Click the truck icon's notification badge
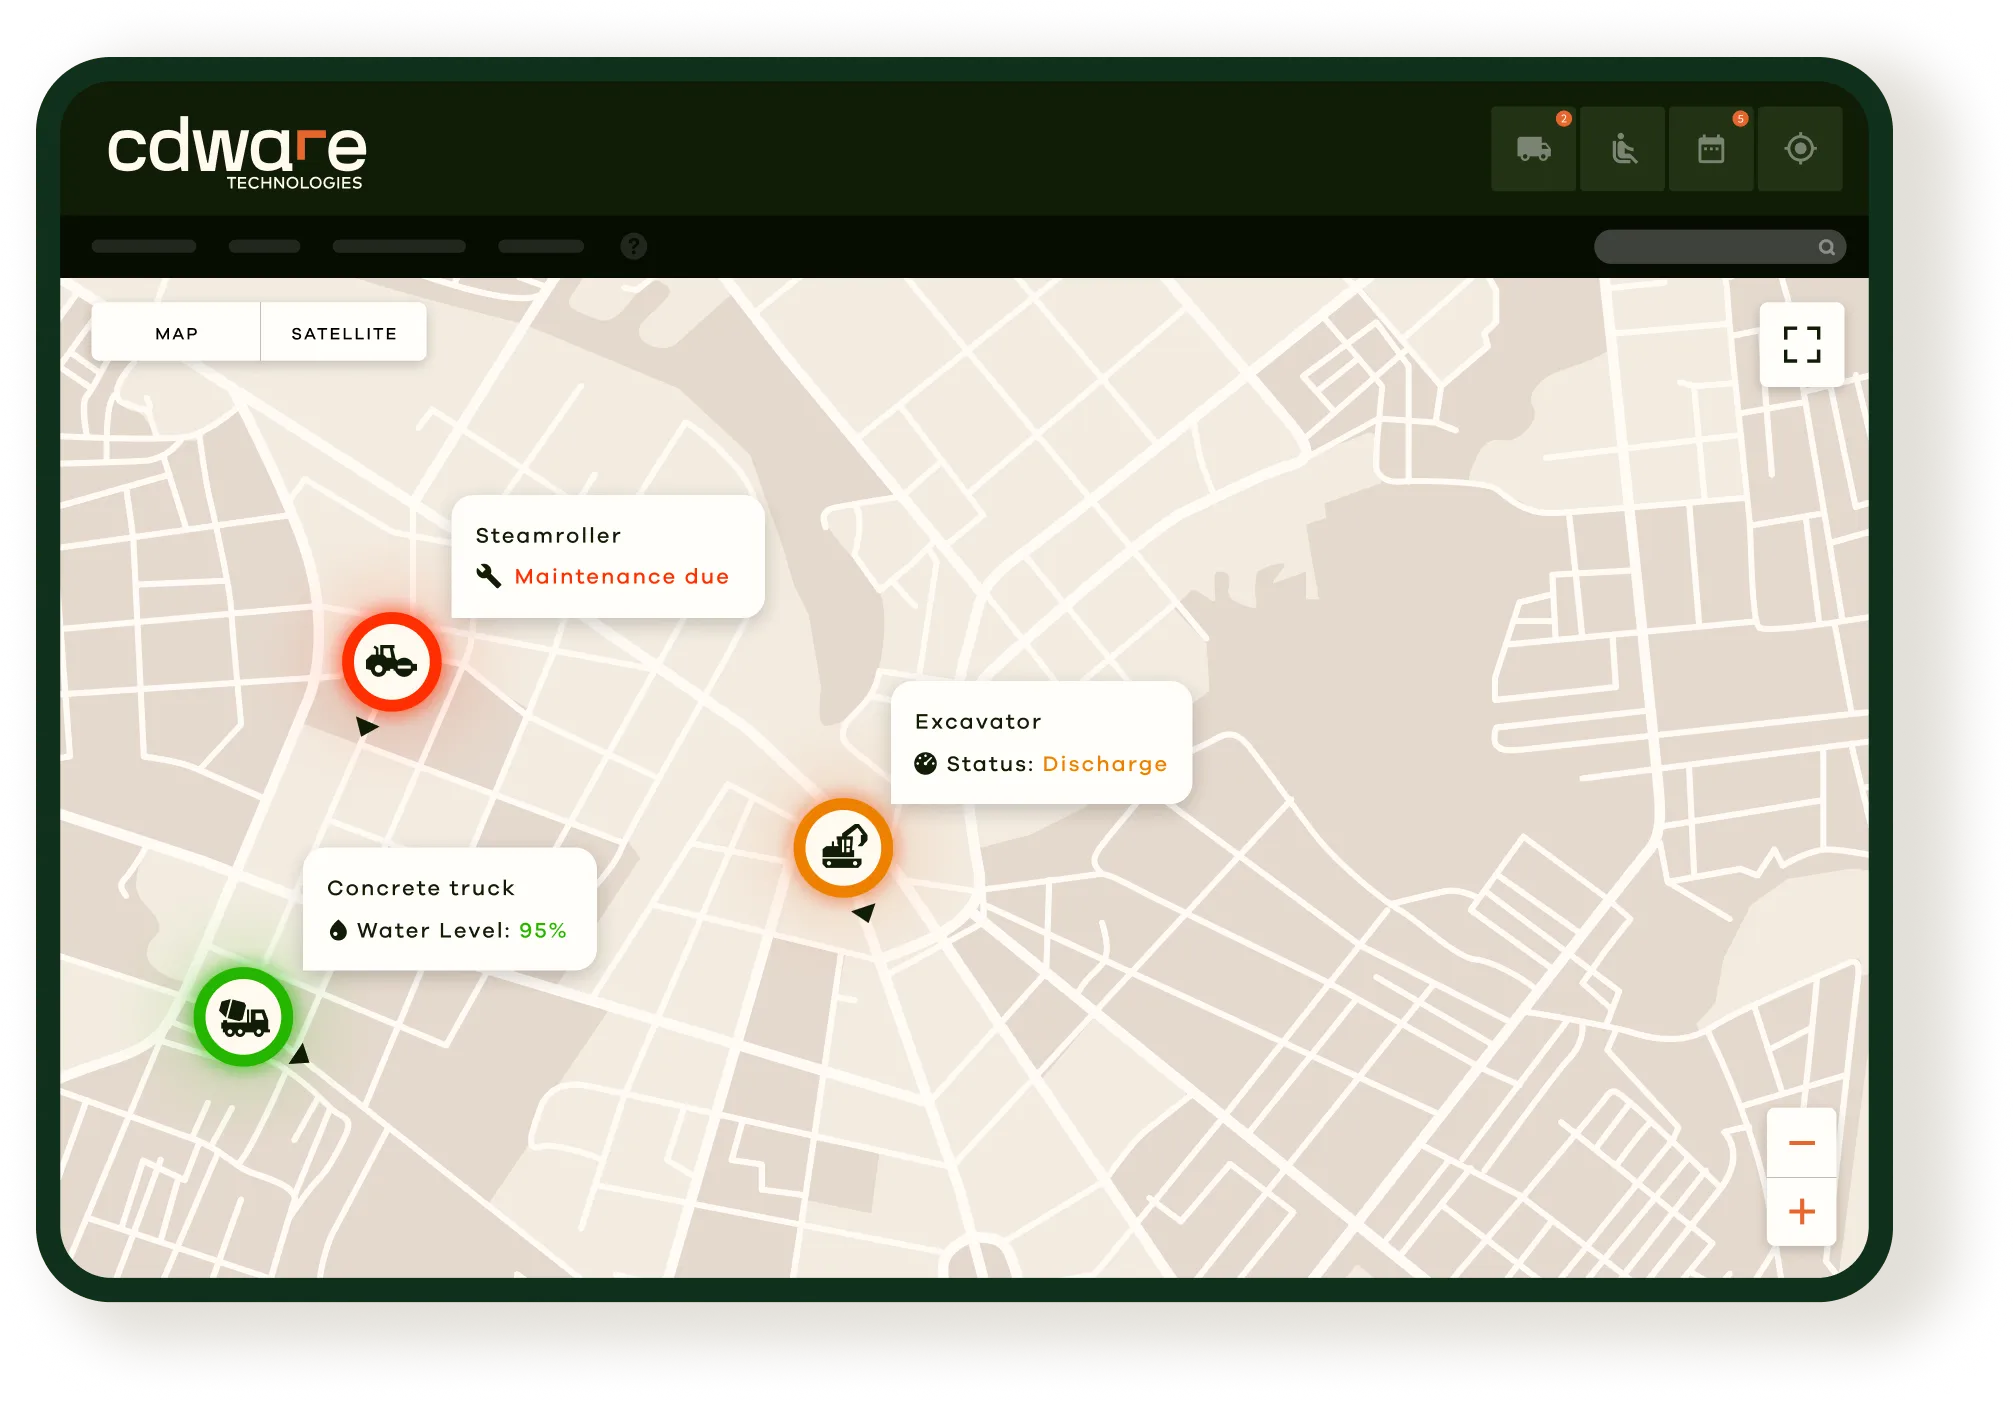 point(1564,118)
